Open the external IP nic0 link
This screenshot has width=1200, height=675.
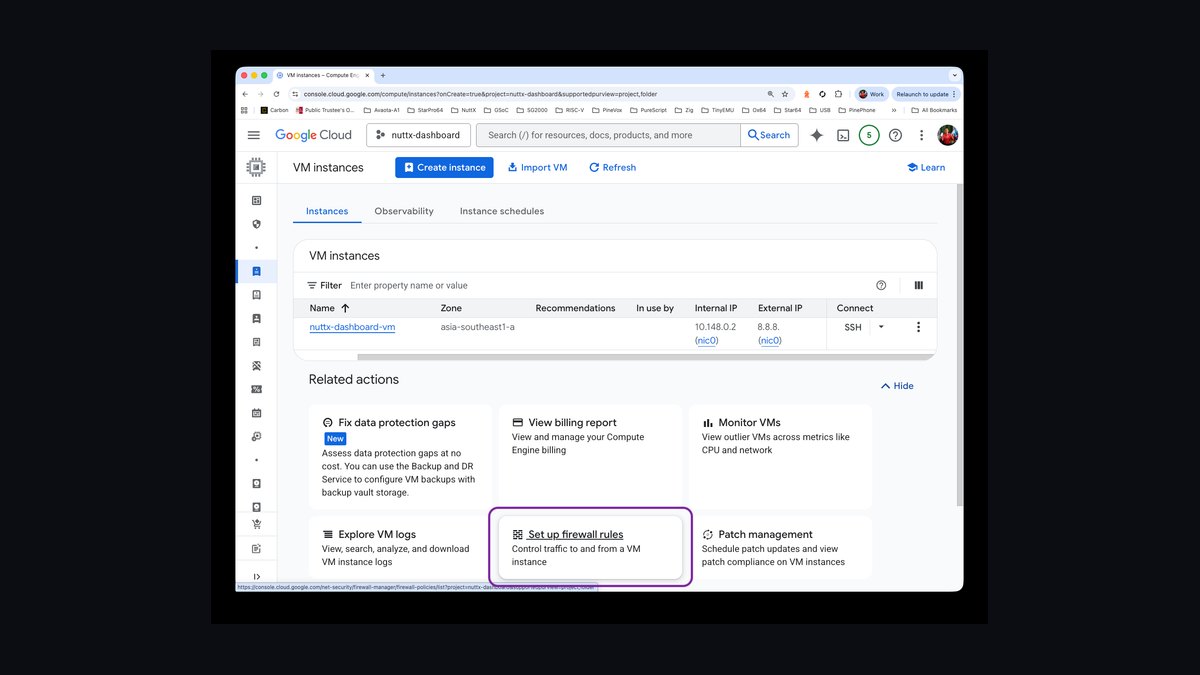click(770, 341)
